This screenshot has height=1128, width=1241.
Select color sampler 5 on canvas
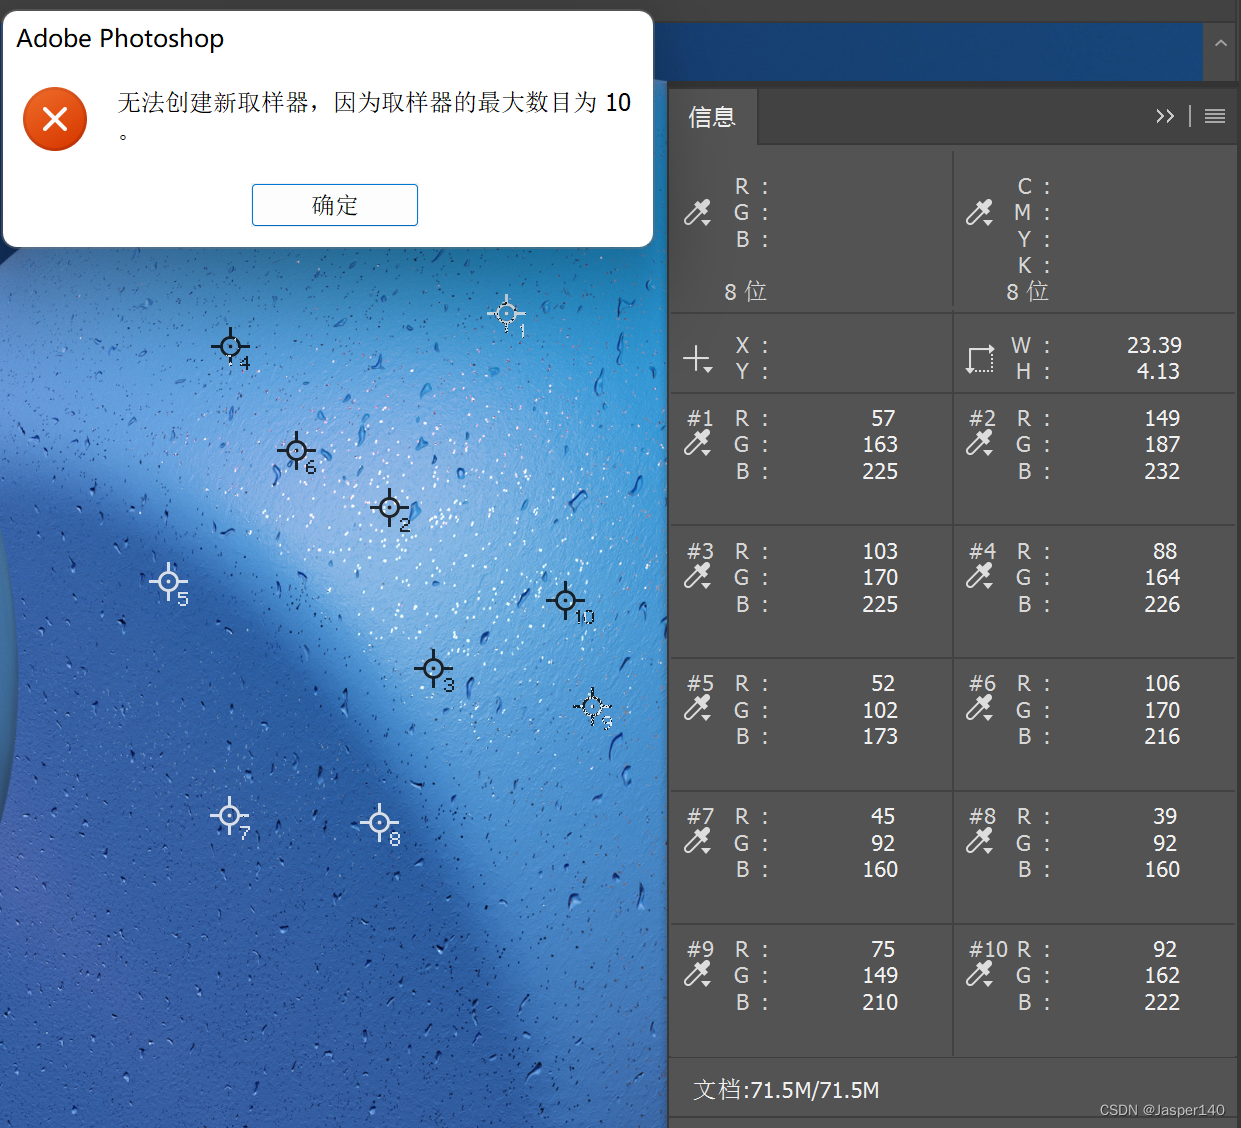click(x=168, y=581)
